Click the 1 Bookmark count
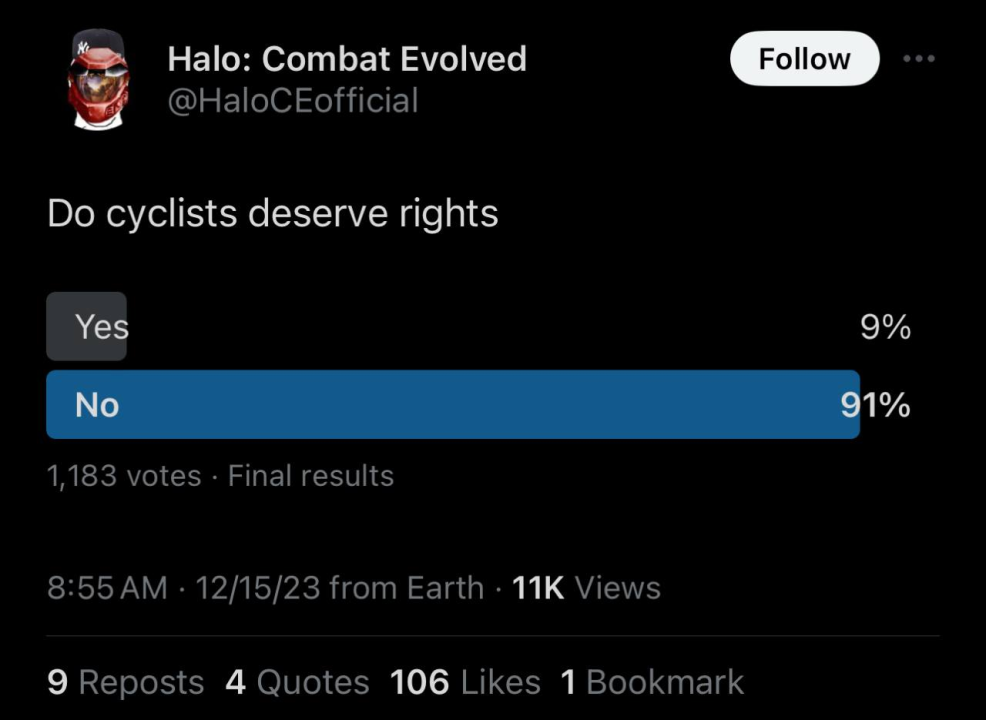986x720 pixels. 652,682
